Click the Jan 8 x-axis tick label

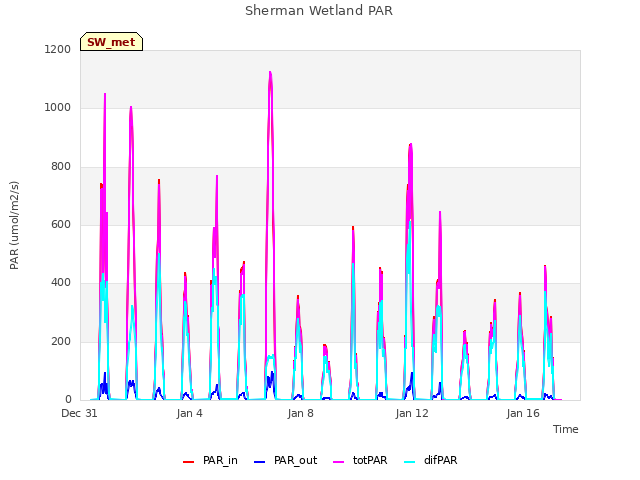tap(300, 413)
